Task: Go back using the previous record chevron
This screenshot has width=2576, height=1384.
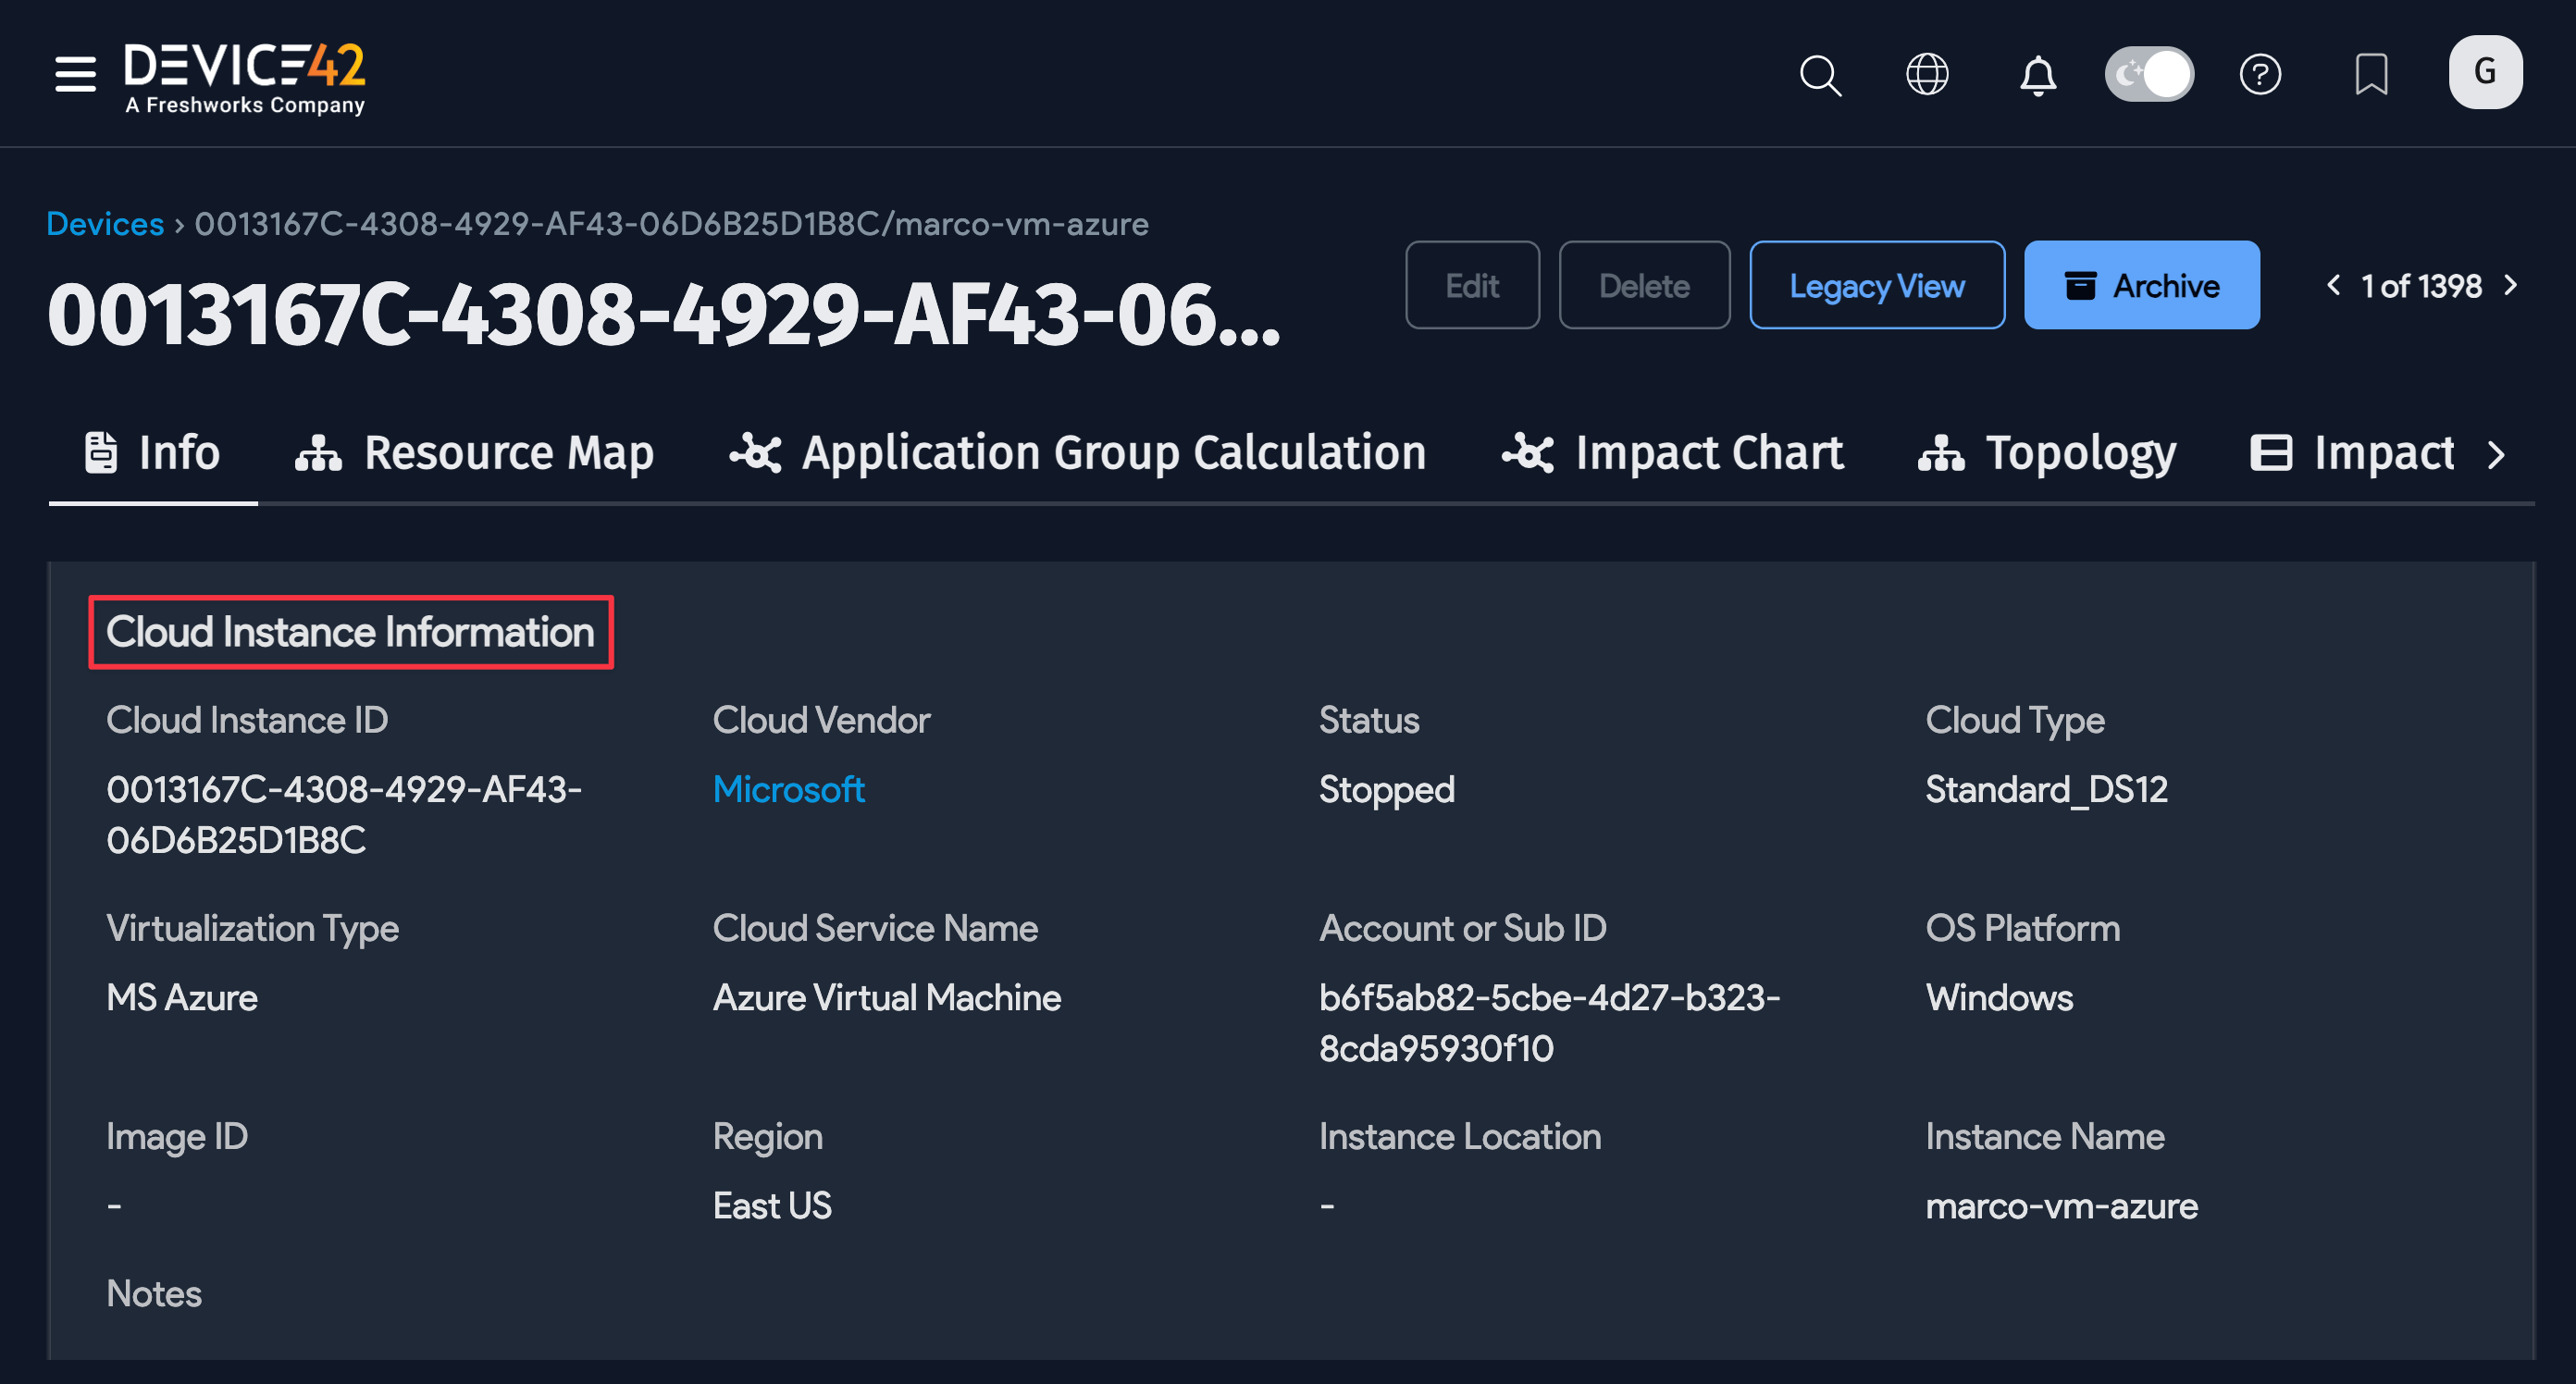Action: click(2333, 285)
